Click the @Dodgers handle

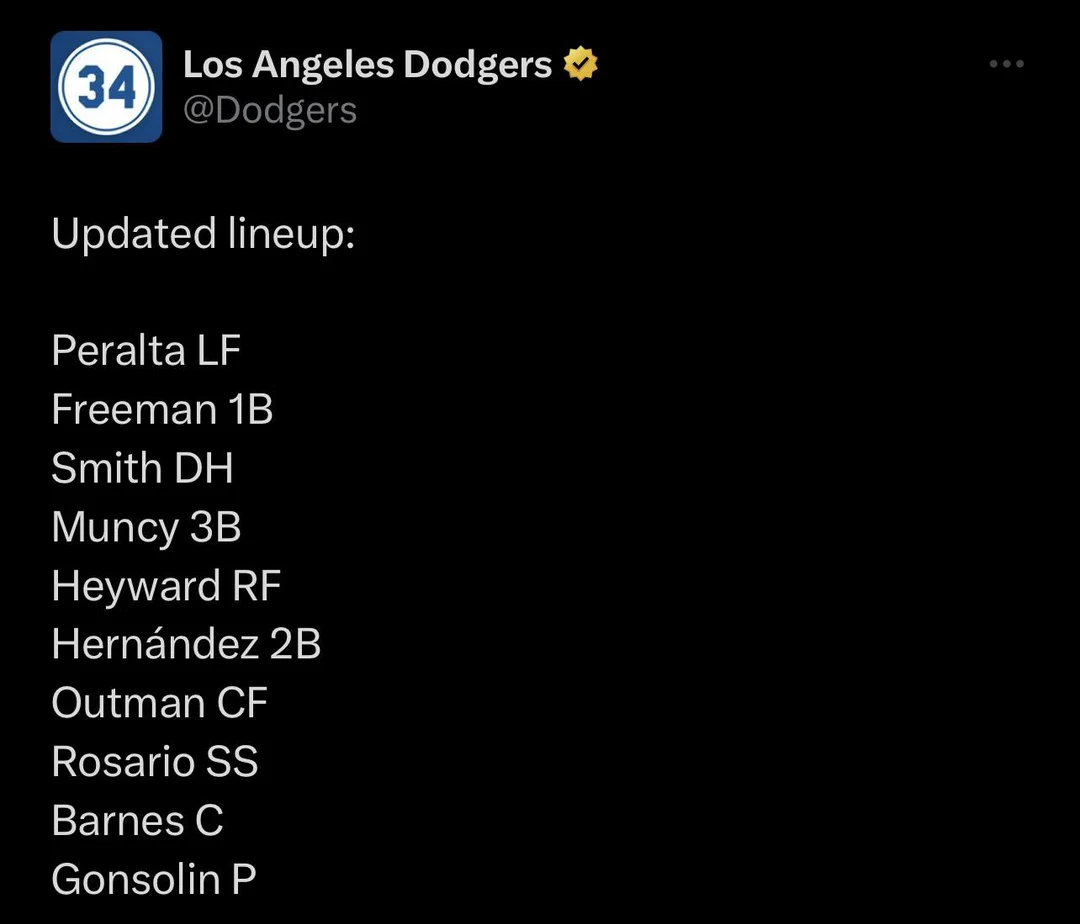(271, 110)
